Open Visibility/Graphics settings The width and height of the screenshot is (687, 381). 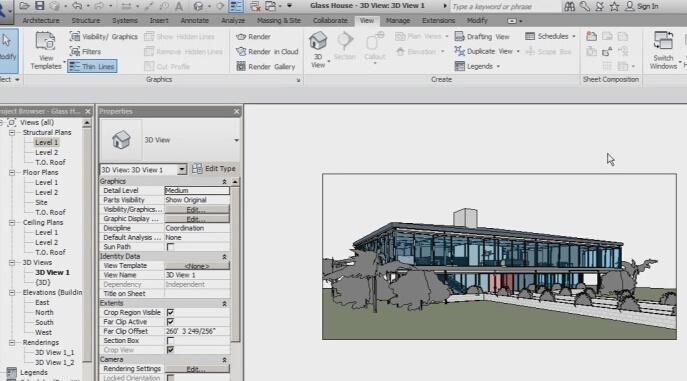coord(104,37)
